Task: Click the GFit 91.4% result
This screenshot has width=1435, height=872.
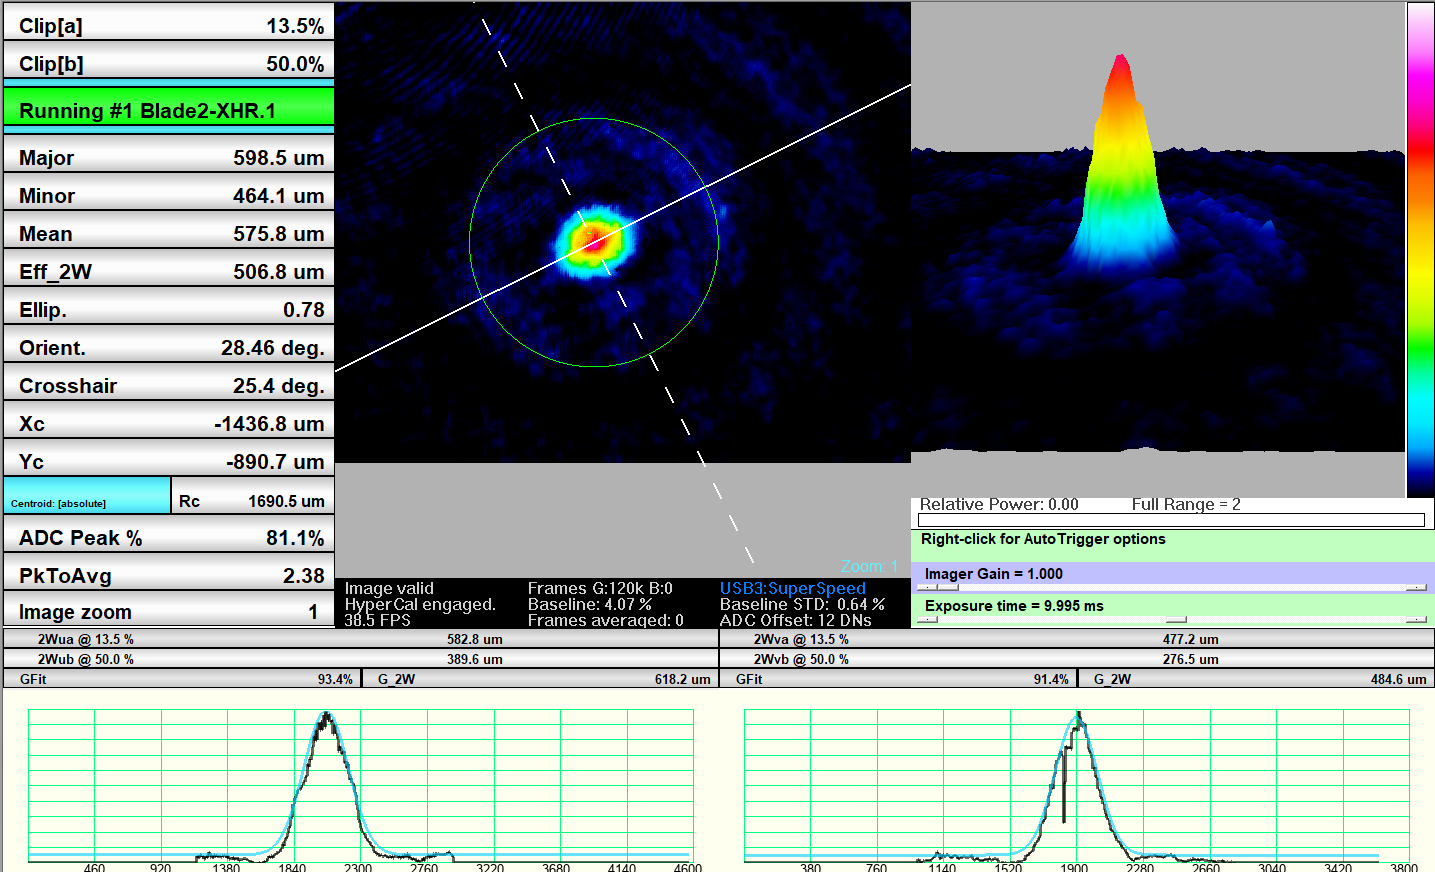Action: (x=898, y=679)
